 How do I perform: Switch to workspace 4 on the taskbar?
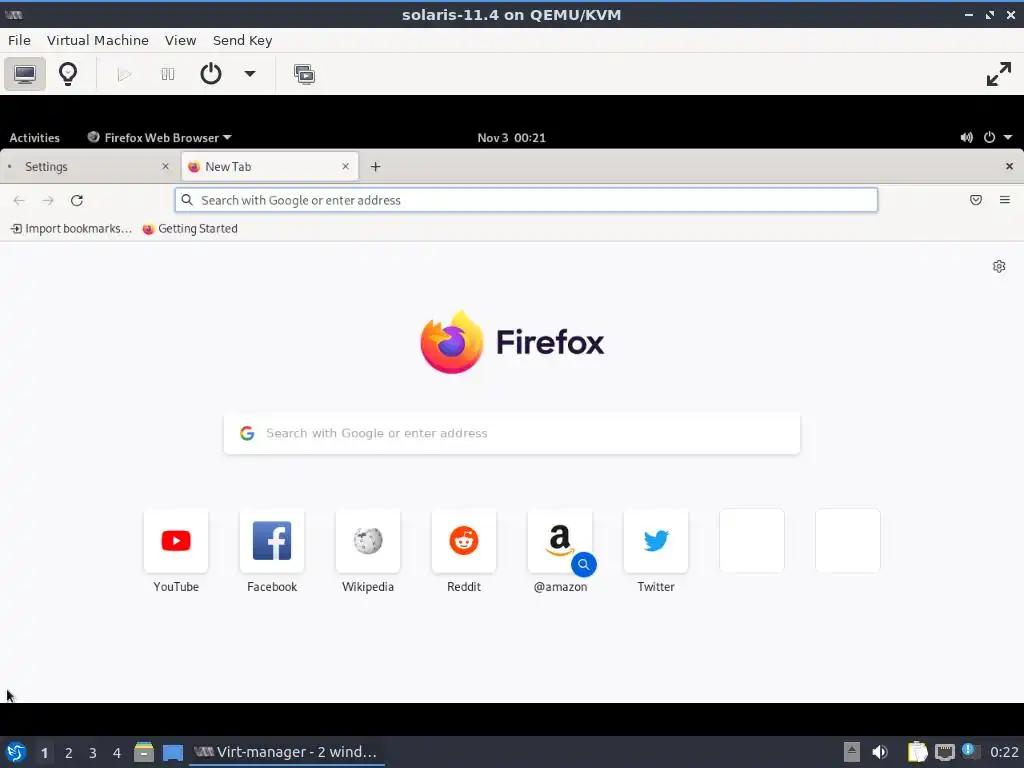117,753
